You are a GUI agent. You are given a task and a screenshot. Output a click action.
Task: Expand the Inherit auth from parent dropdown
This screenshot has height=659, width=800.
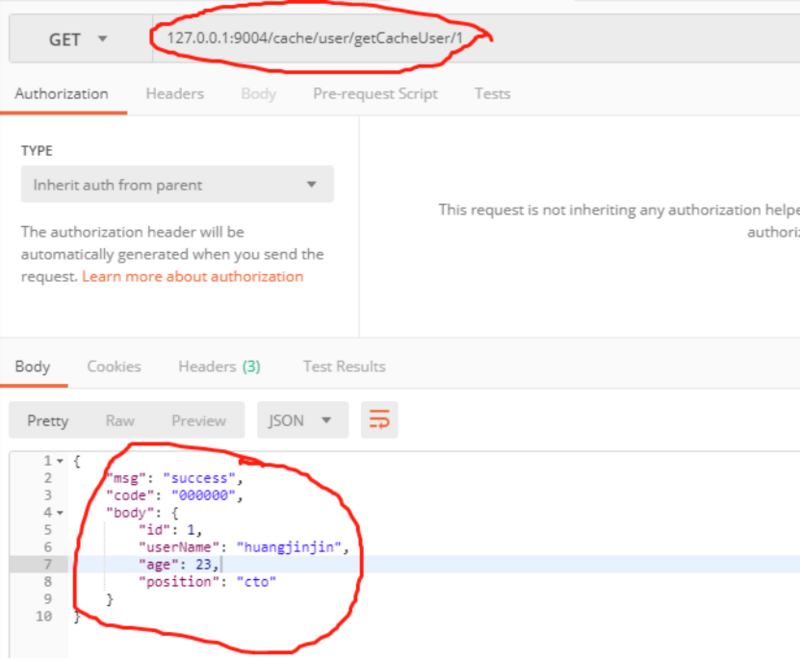177,184
